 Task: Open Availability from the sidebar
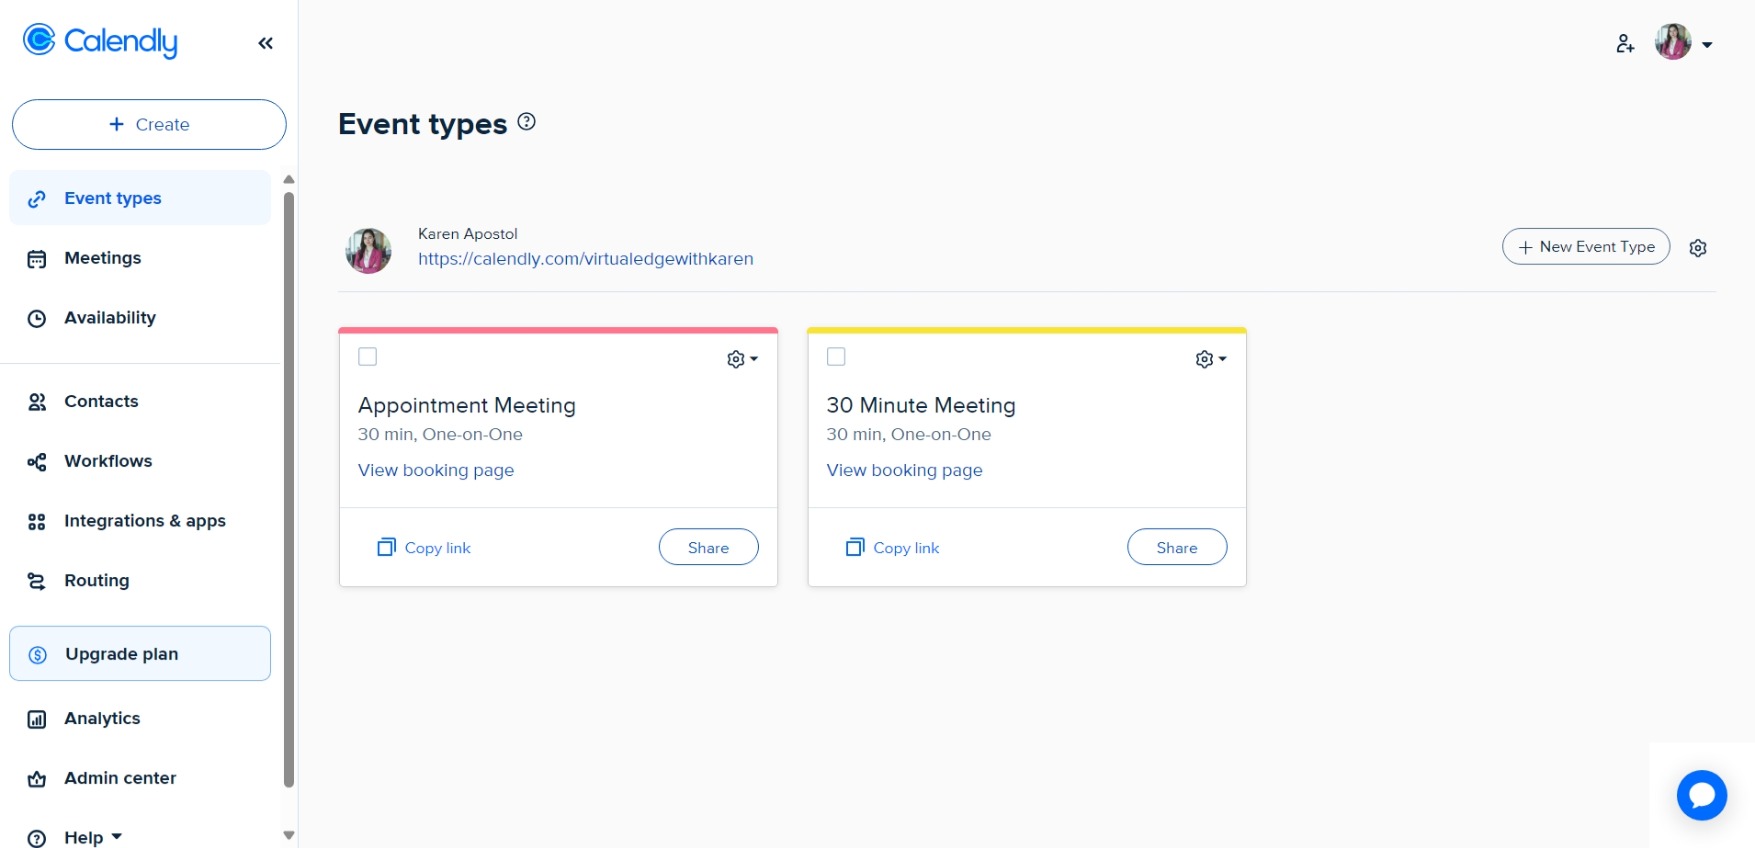point(109,318)
